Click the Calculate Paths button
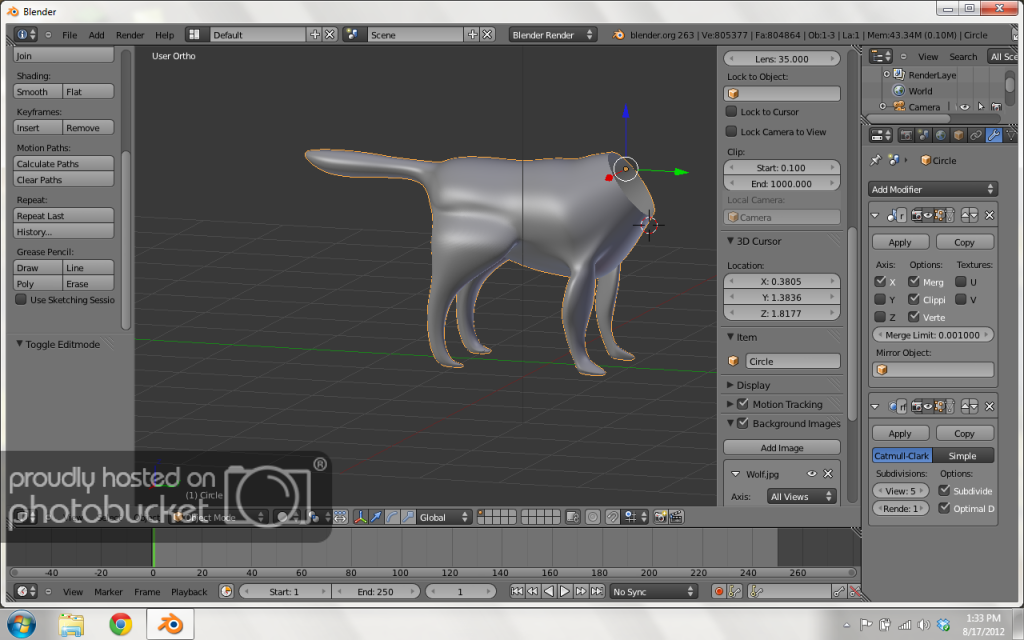Viewport: 1024px width, 640px height. 64,163
